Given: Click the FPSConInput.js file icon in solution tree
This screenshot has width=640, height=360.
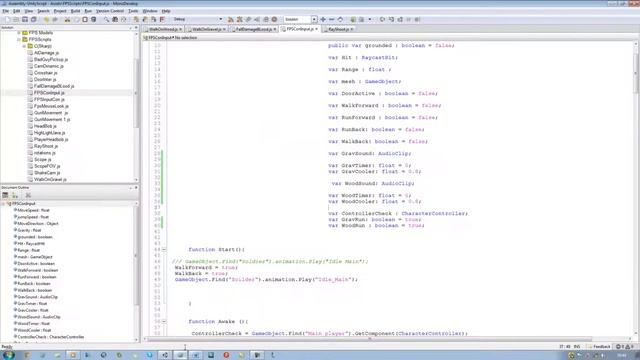Looking at the screenshot, I should (x=30, y=93).
